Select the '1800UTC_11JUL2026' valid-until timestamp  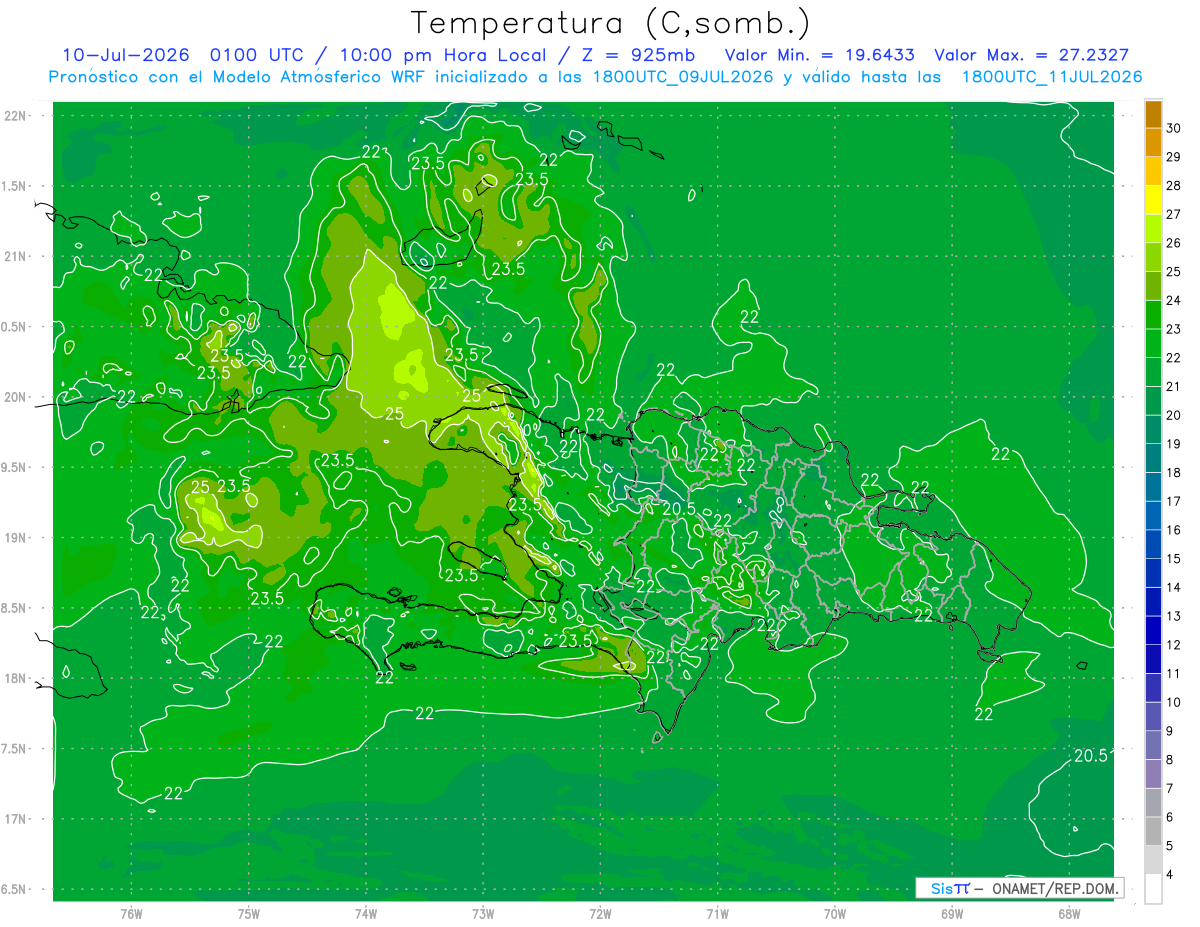point(1052,77)
